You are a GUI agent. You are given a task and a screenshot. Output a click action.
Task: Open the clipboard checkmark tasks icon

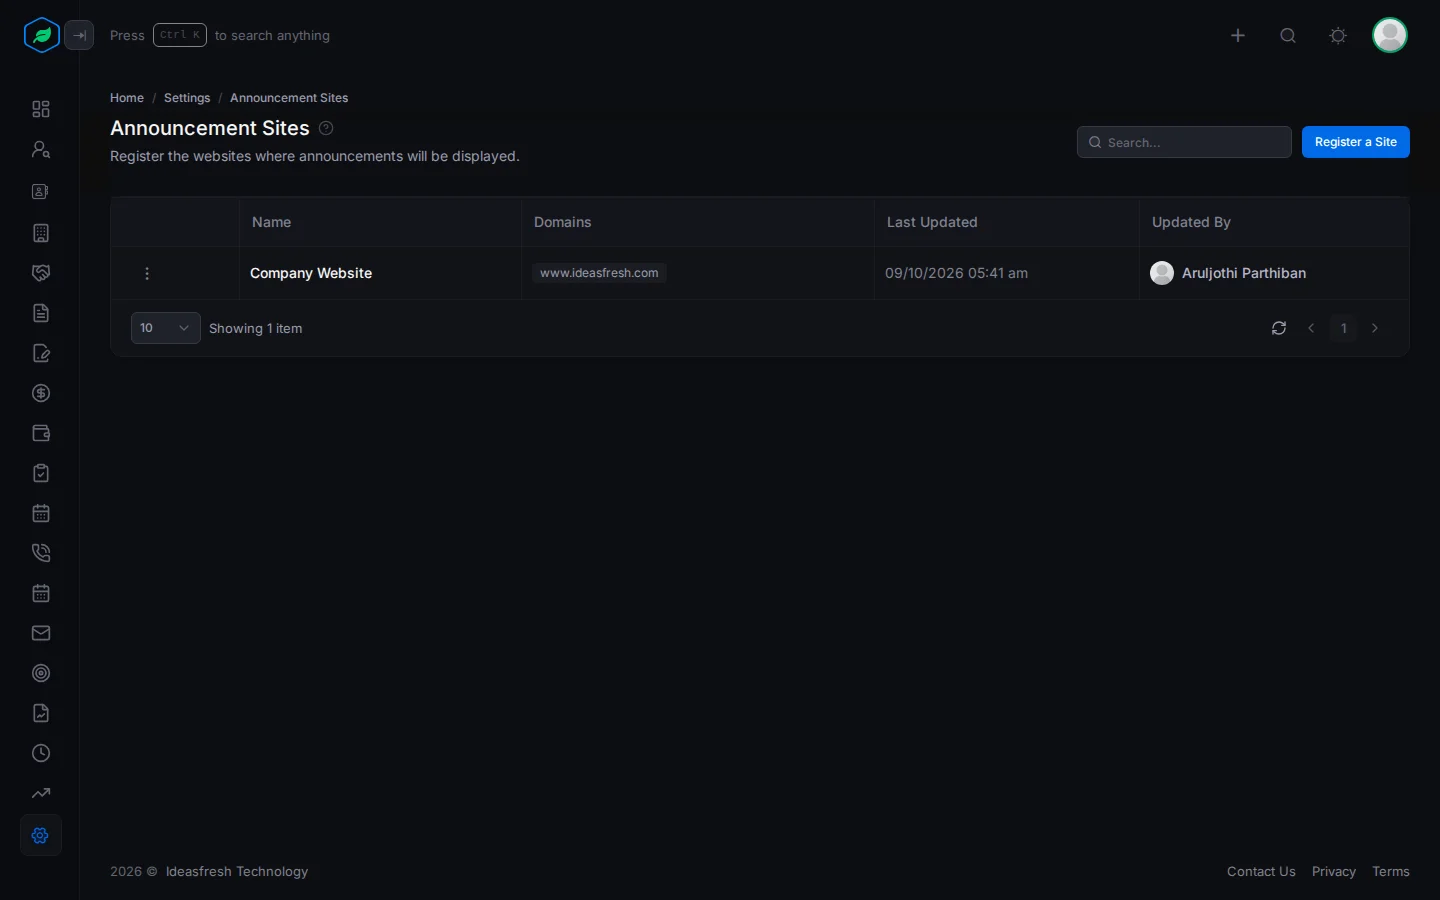41,473
